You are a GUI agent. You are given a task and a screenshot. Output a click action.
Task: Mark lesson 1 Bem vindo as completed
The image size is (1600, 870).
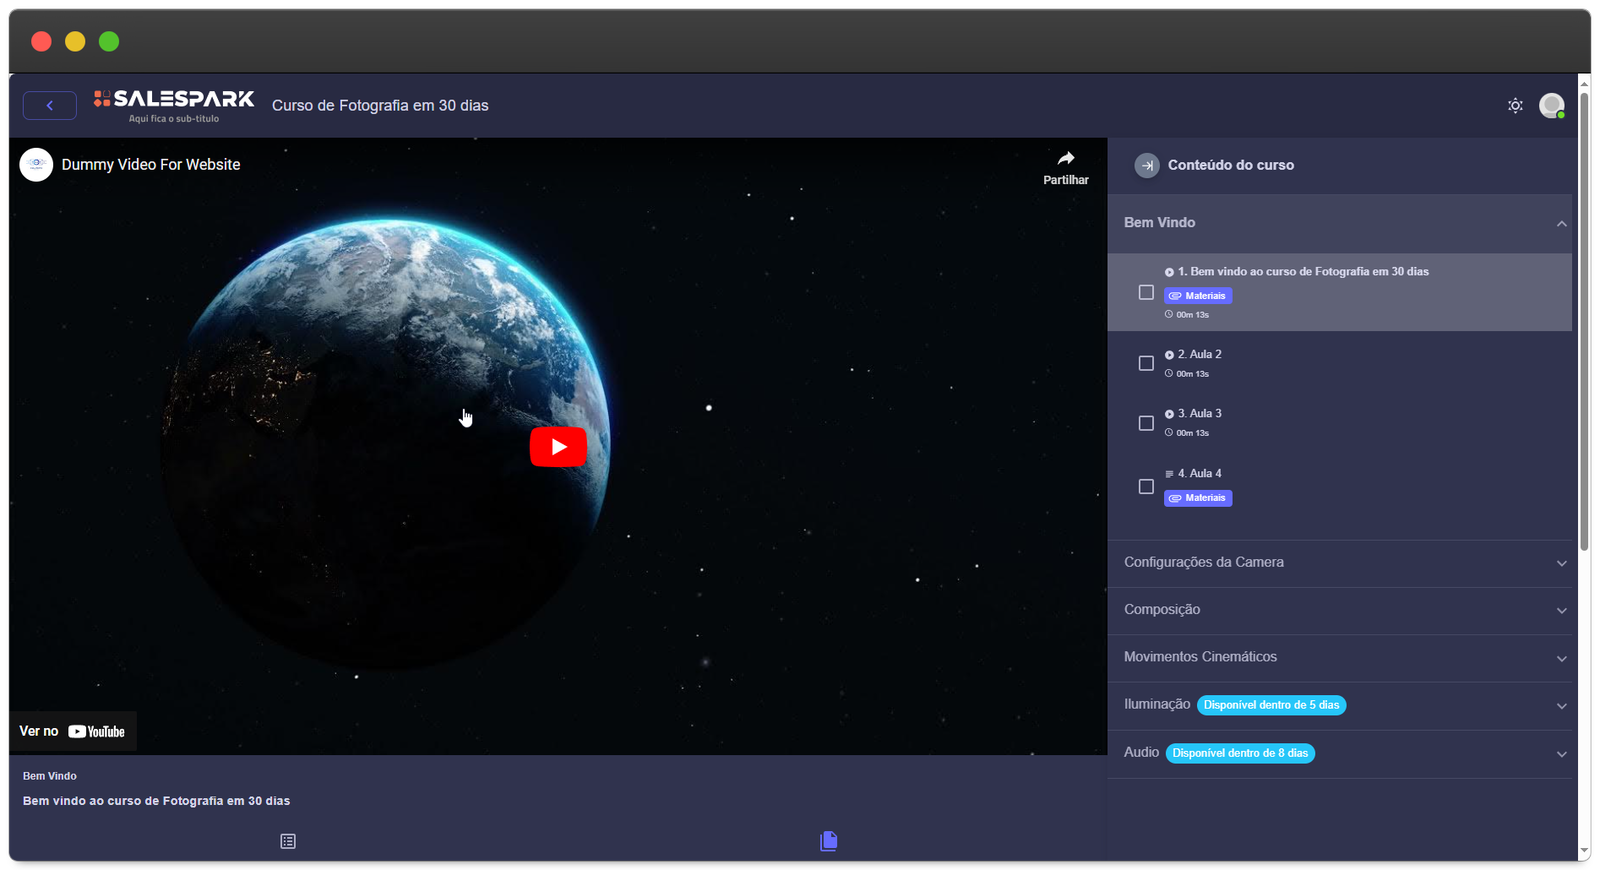pyautogui.click(x=1146, y=293)
